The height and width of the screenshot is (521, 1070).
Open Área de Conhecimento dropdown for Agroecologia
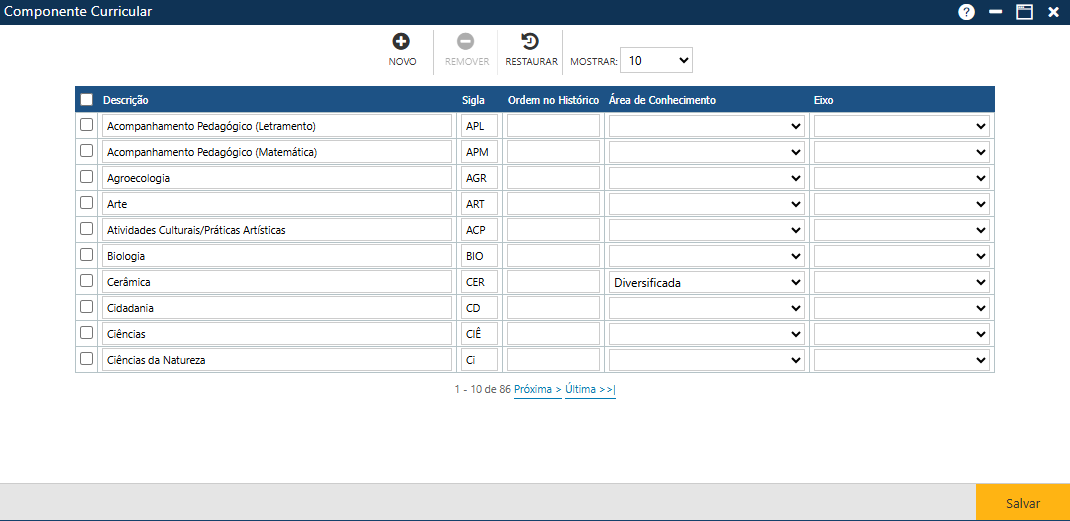[707, 178]
